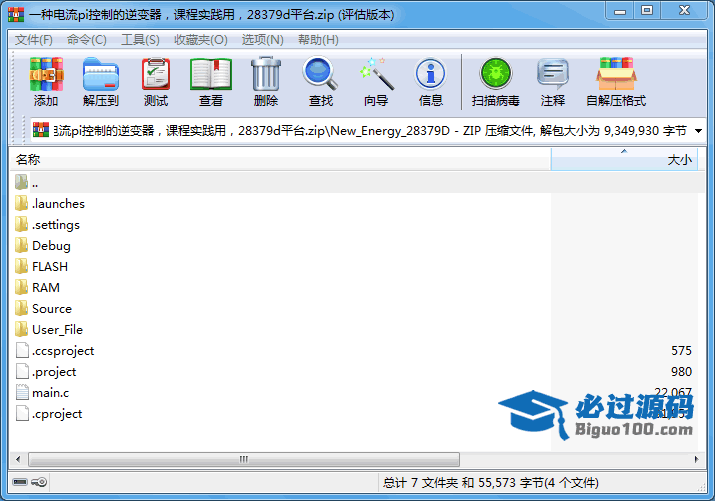The height and width of the screenshot is (501, 715).
Task: Click the archive icon in address bar
Action: [41, 130]
